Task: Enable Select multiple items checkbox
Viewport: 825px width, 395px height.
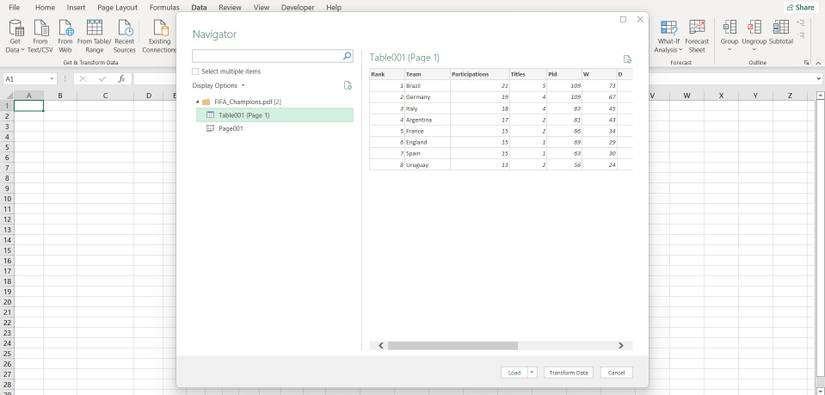Action: pos(195,72)
